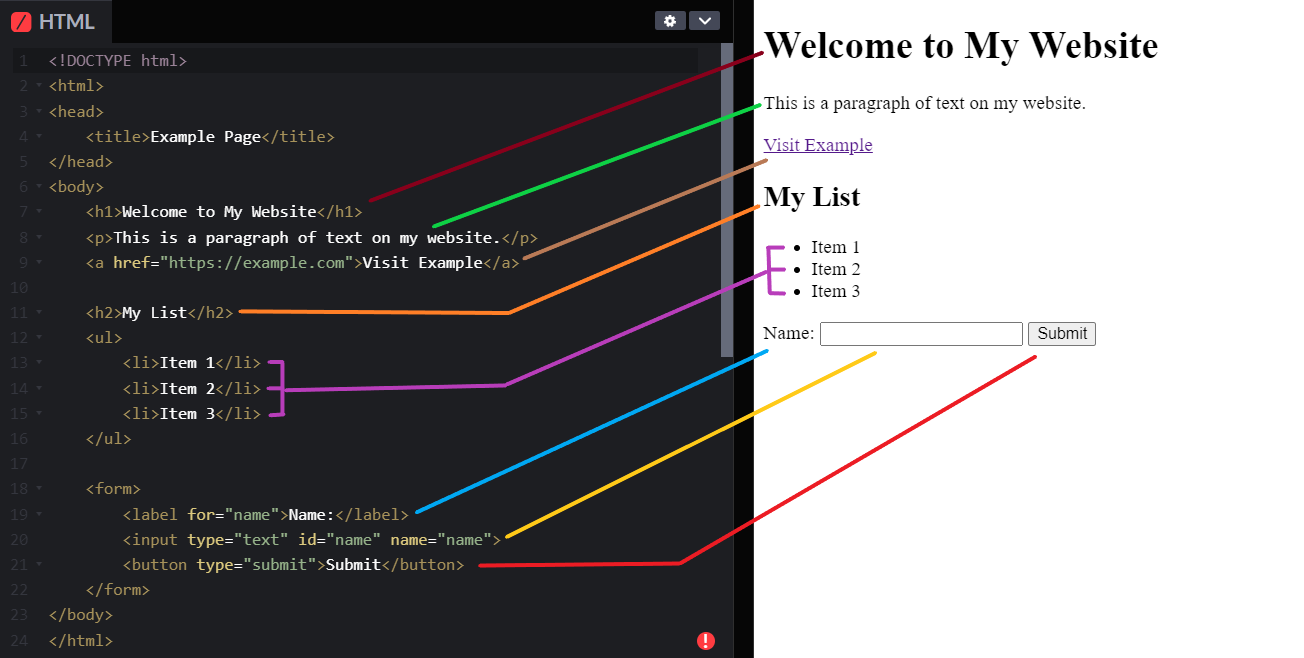Fold the h2 element on line 11

pos(38,312)
